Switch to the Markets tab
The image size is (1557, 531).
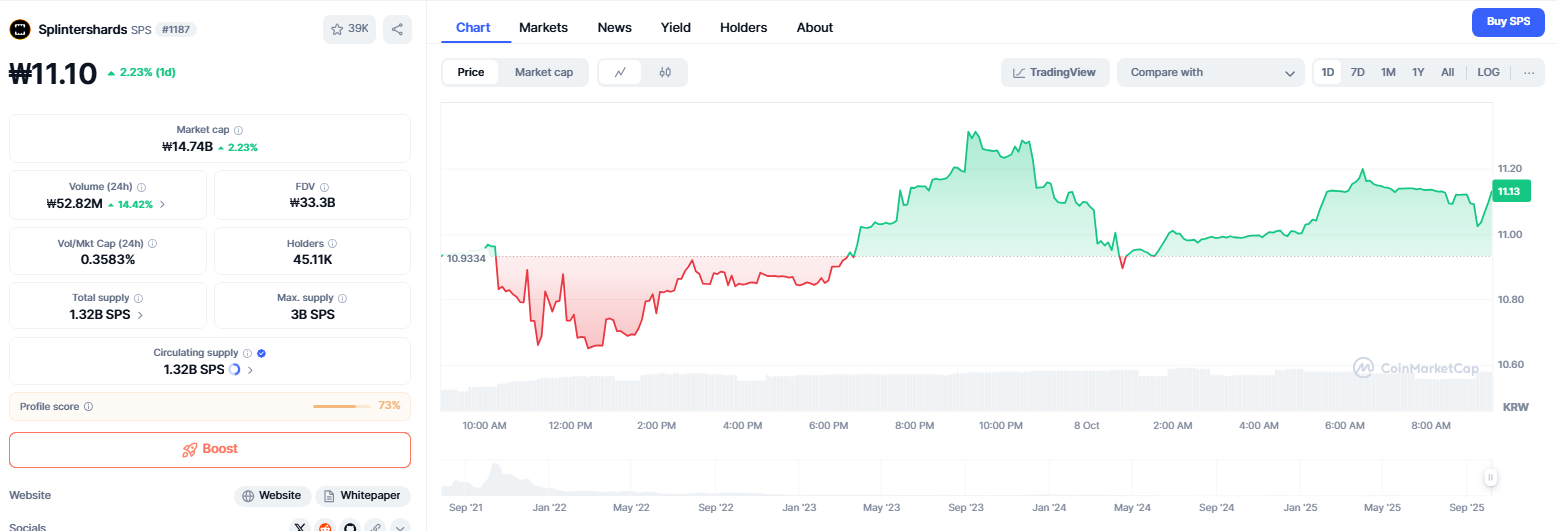click(543, 28)
